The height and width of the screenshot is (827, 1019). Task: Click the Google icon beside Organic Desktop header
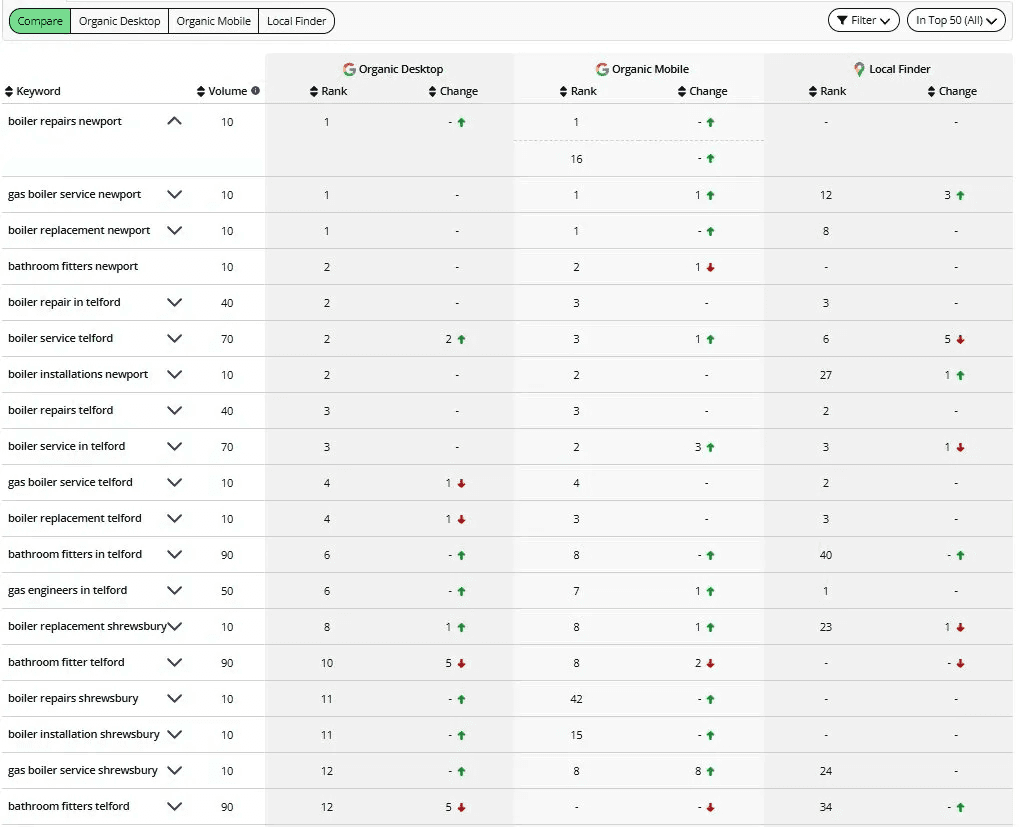click(348, 70)
